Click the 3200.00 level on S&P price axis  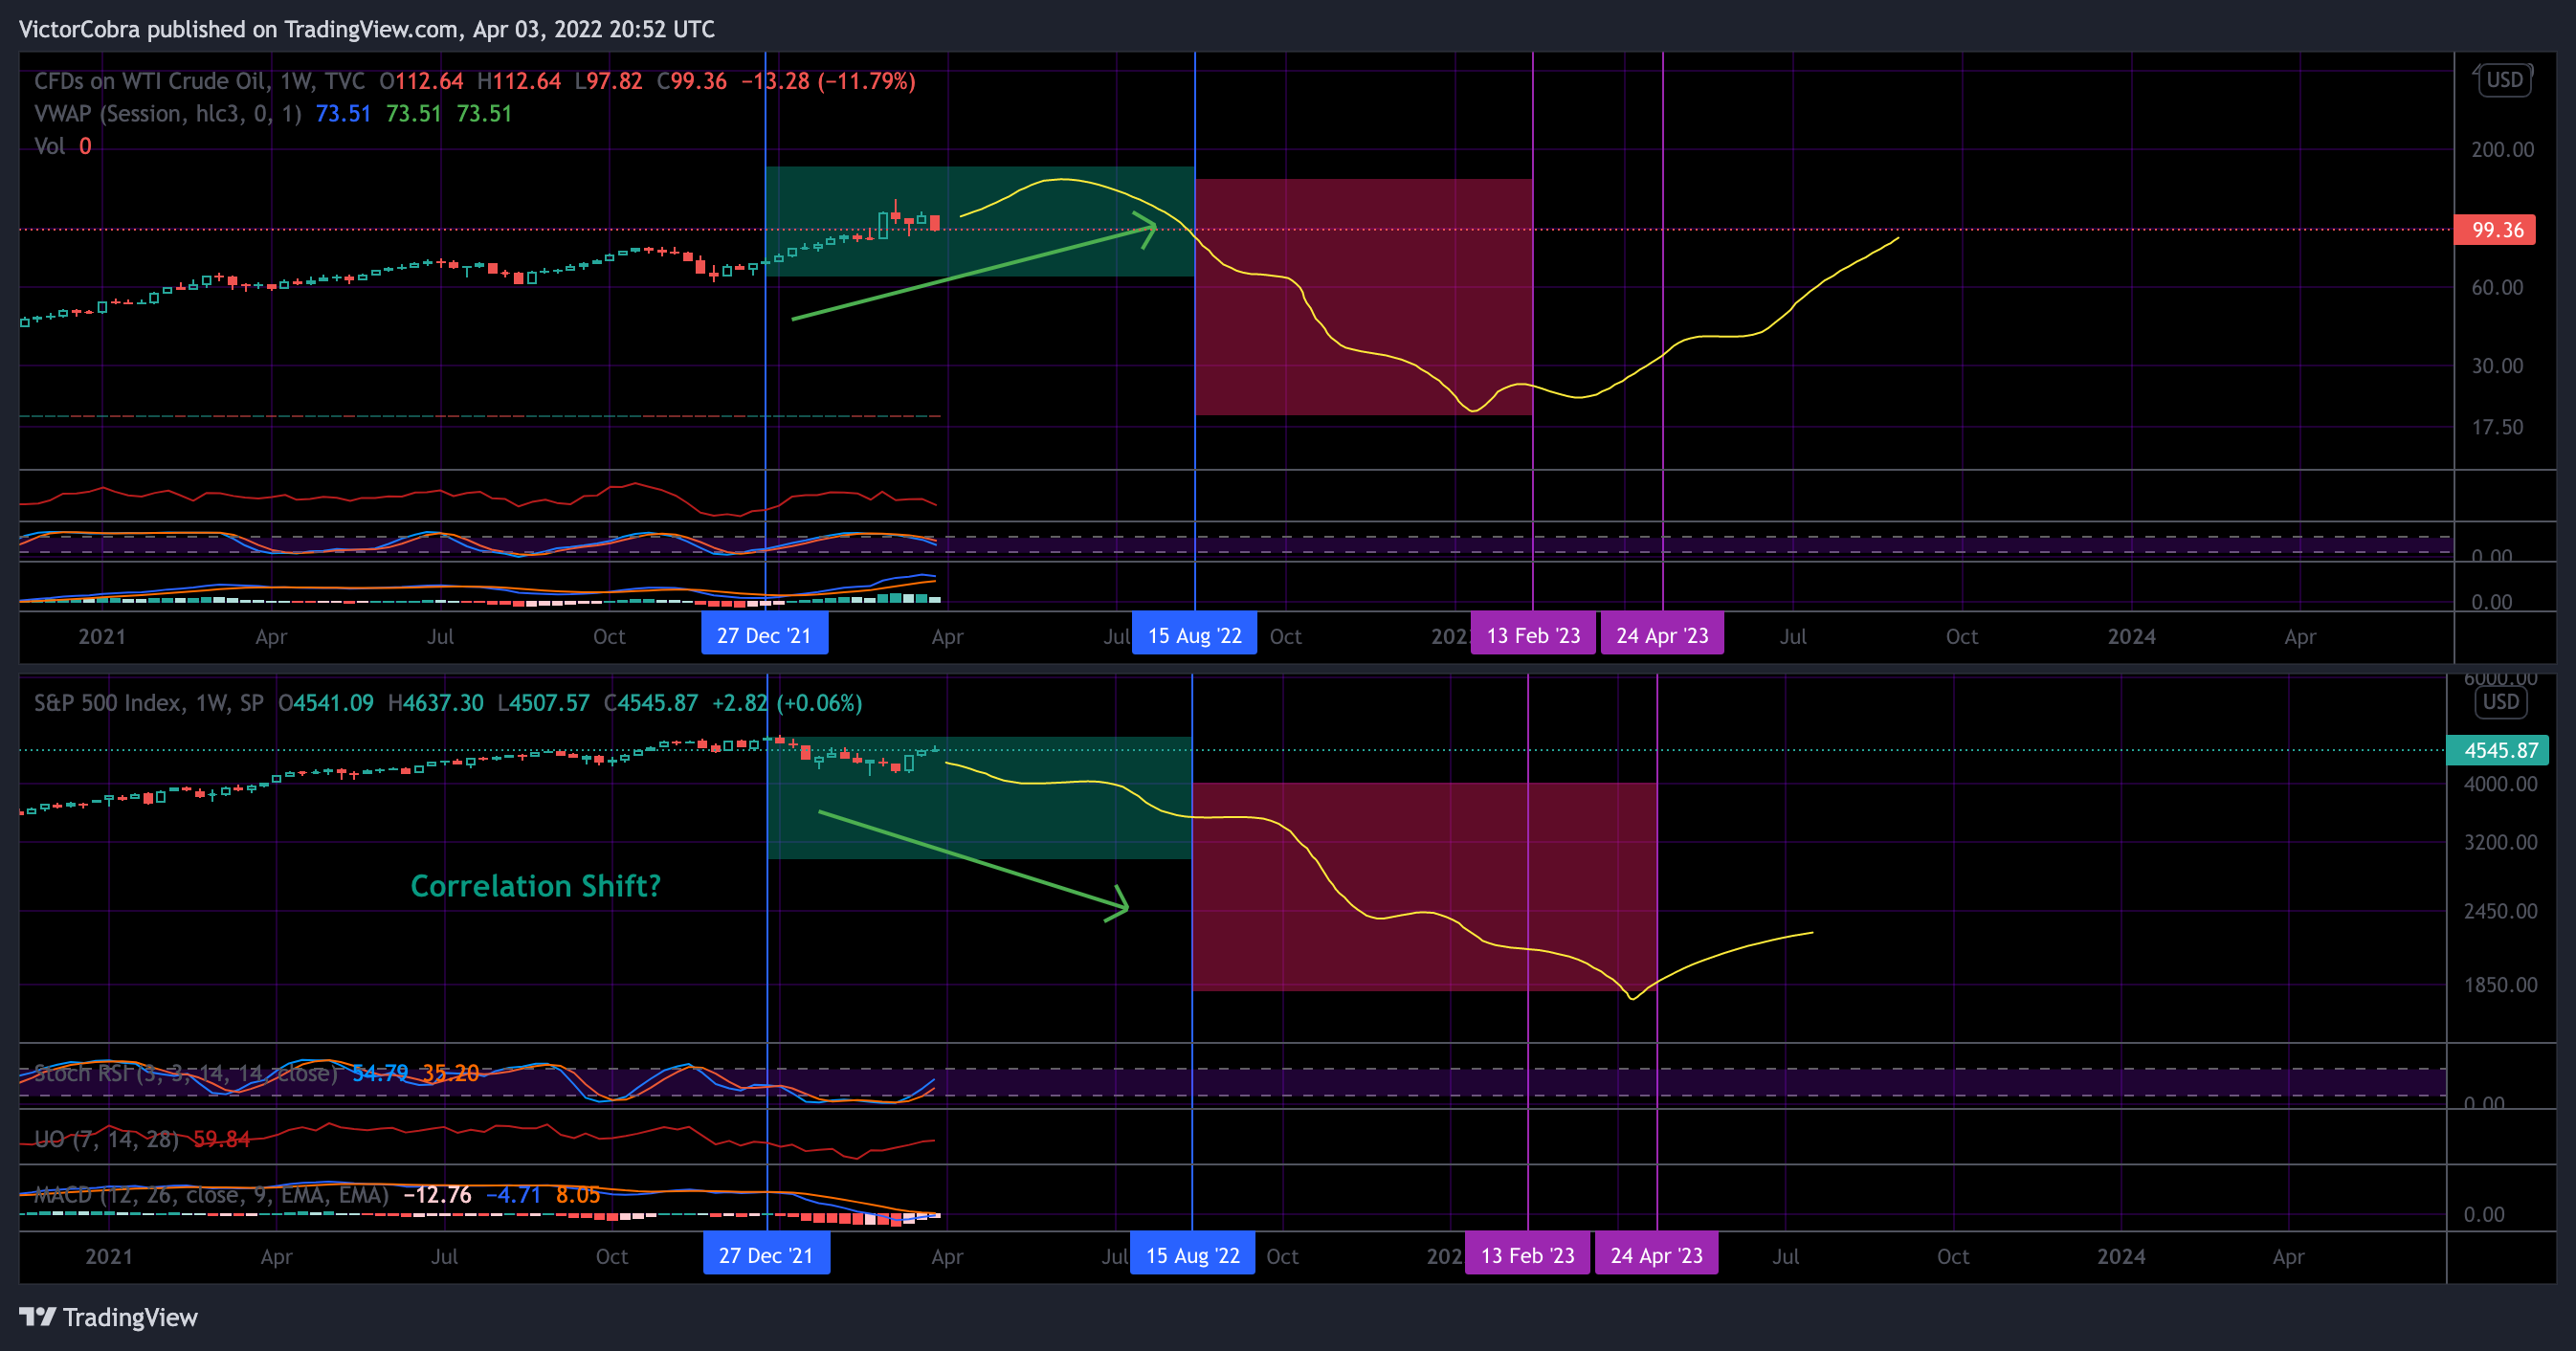point(2500,842)
